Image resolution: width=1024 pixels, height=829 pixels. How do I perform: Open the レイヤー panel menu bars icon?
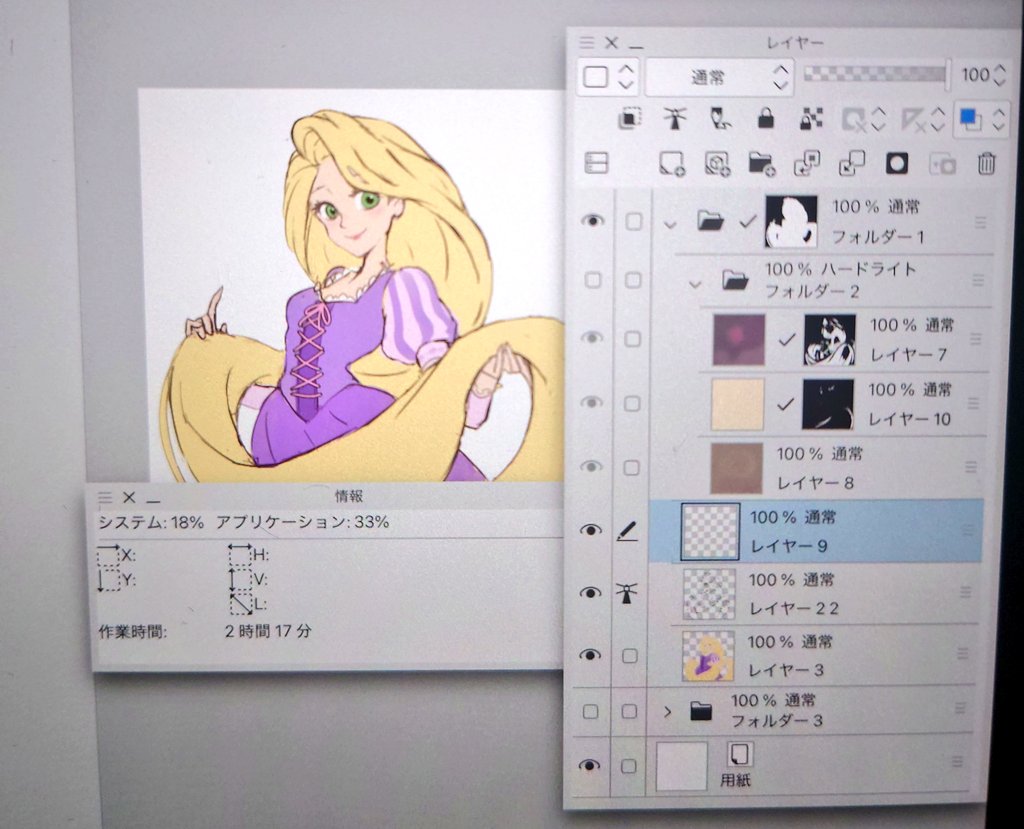click(x=585, y=43)
